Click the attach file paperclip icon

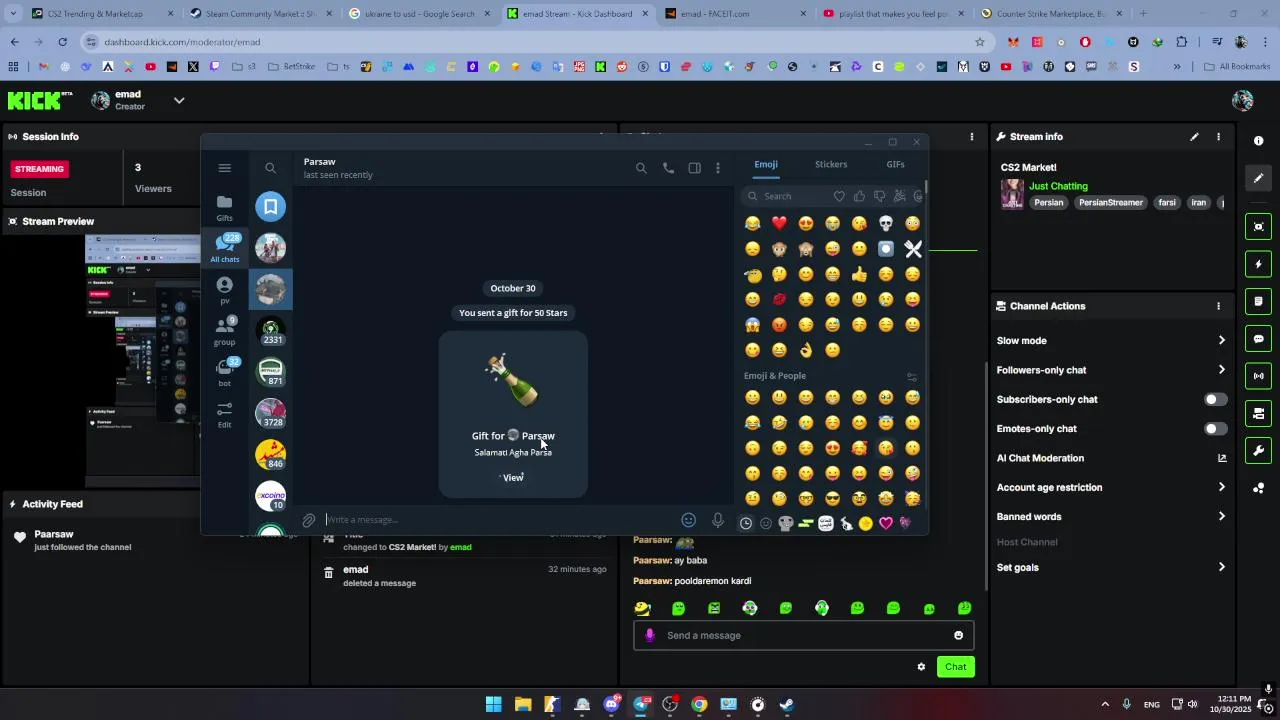[x=309, y=520]
